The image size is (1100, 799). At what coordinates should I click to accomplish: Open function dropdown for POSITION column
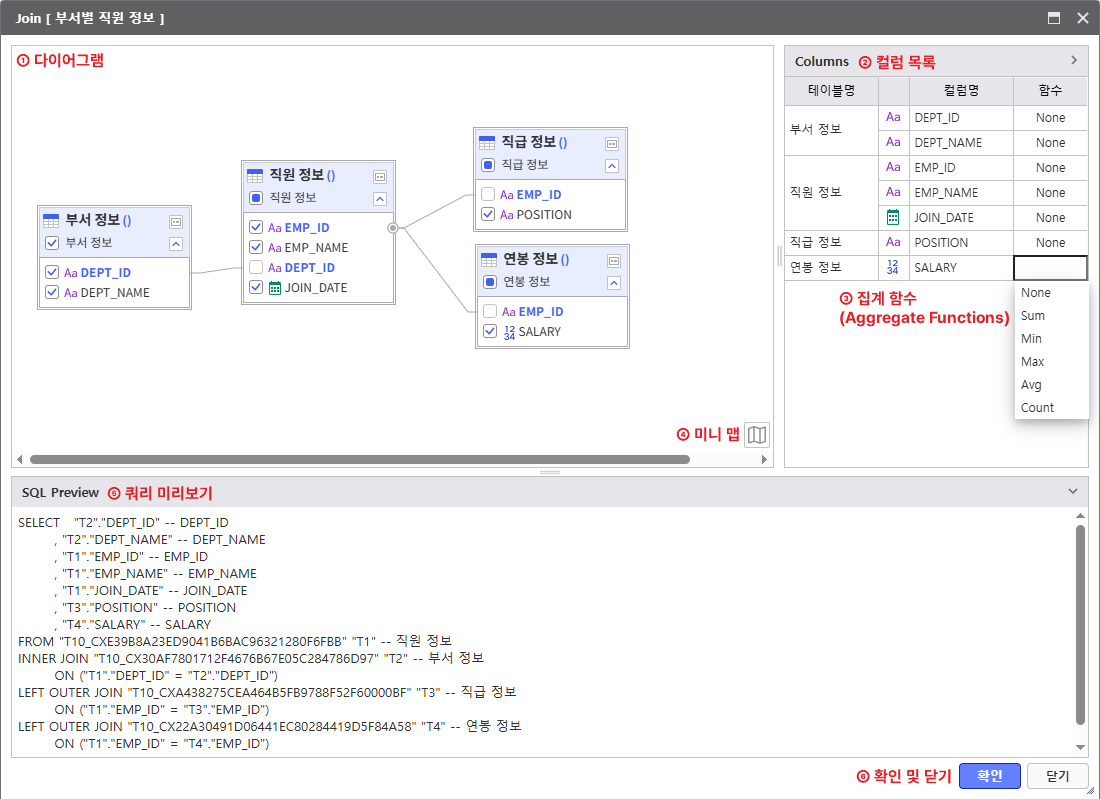tap(1050, 243)
